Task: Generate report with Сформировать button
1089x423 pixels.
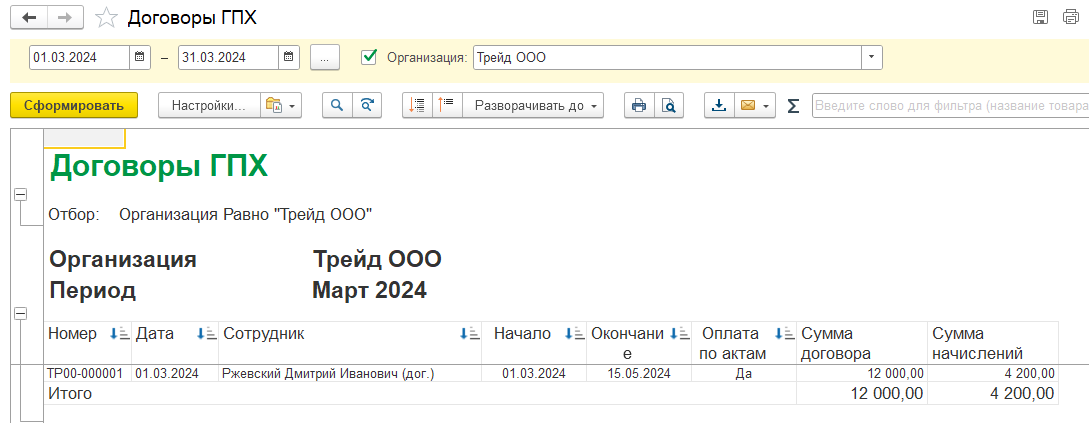Action: tap(74, 106)
